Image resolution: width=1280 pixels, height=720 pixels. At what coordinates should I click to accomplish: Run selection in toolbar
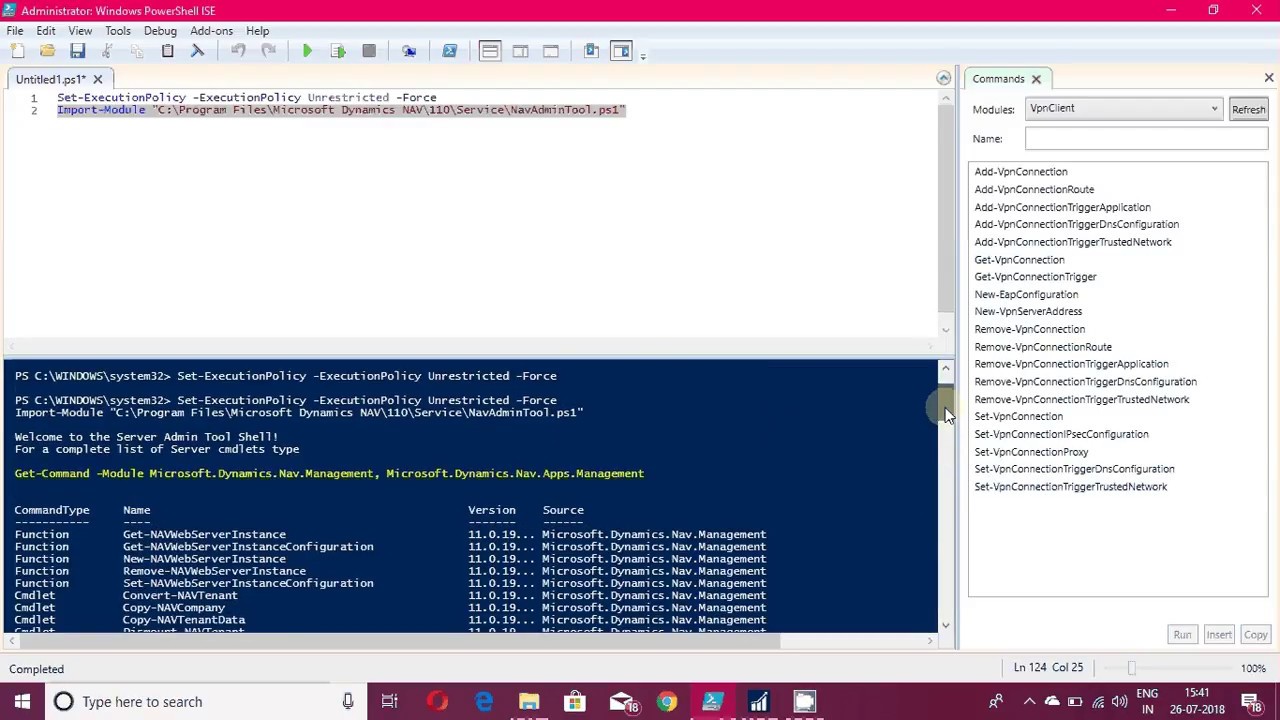pyautogui.click(x=338, y=51)
